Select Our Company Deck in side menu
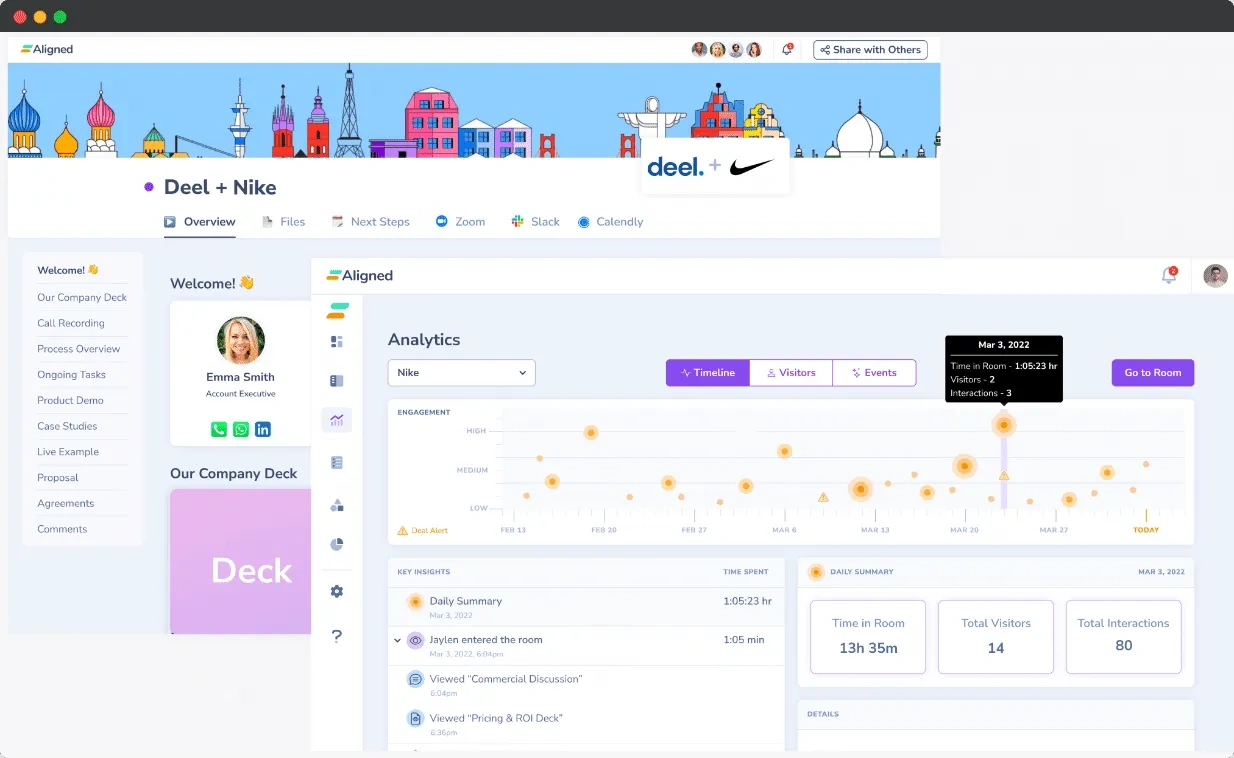The height and width of the screenshot is (758, 1234). 83,297
